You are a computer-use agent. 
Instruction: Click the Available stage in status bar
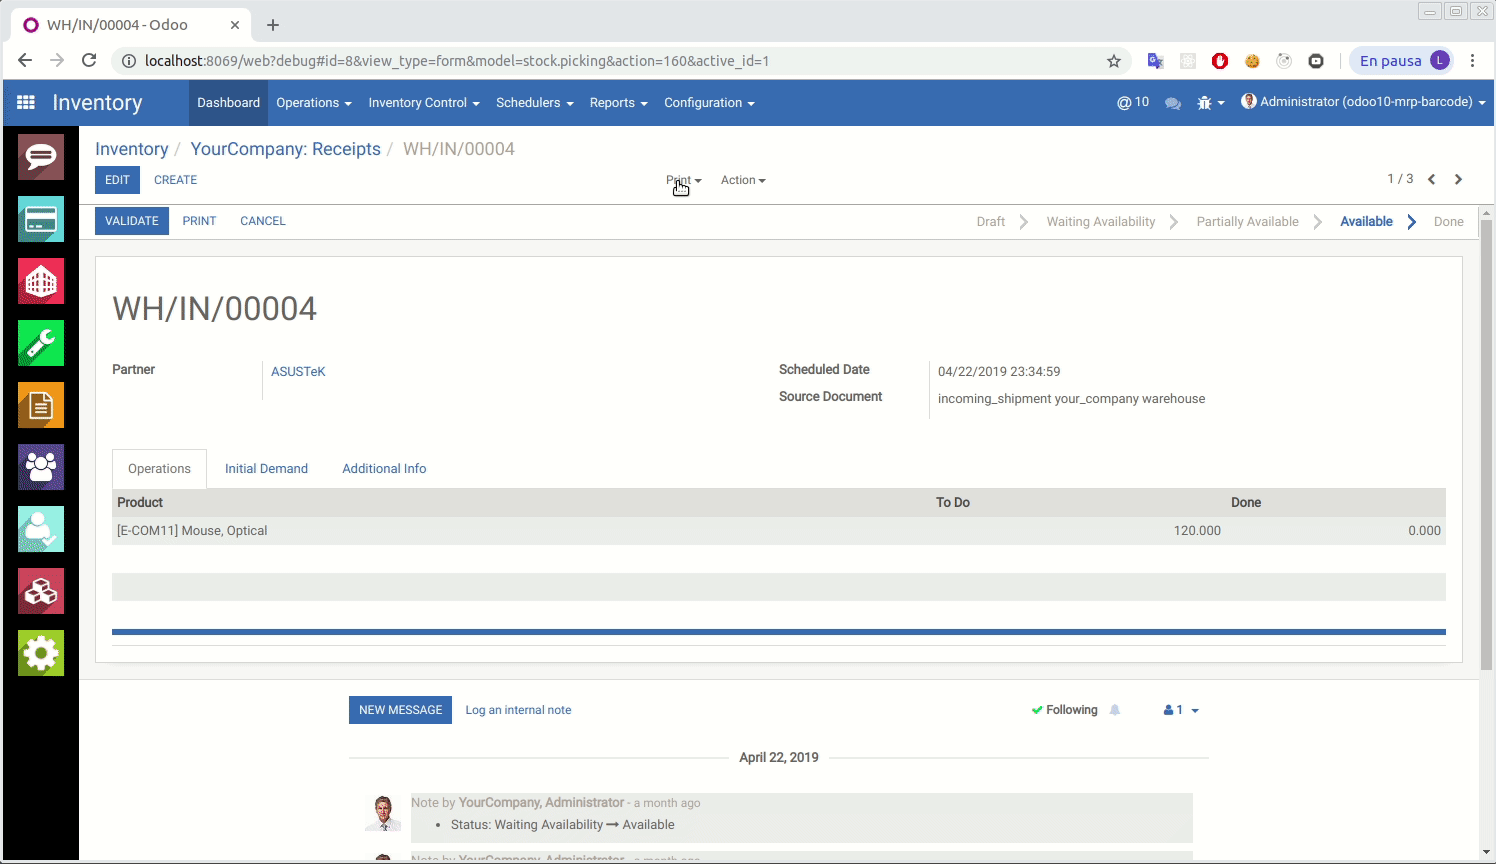[x=1366, y=222]
